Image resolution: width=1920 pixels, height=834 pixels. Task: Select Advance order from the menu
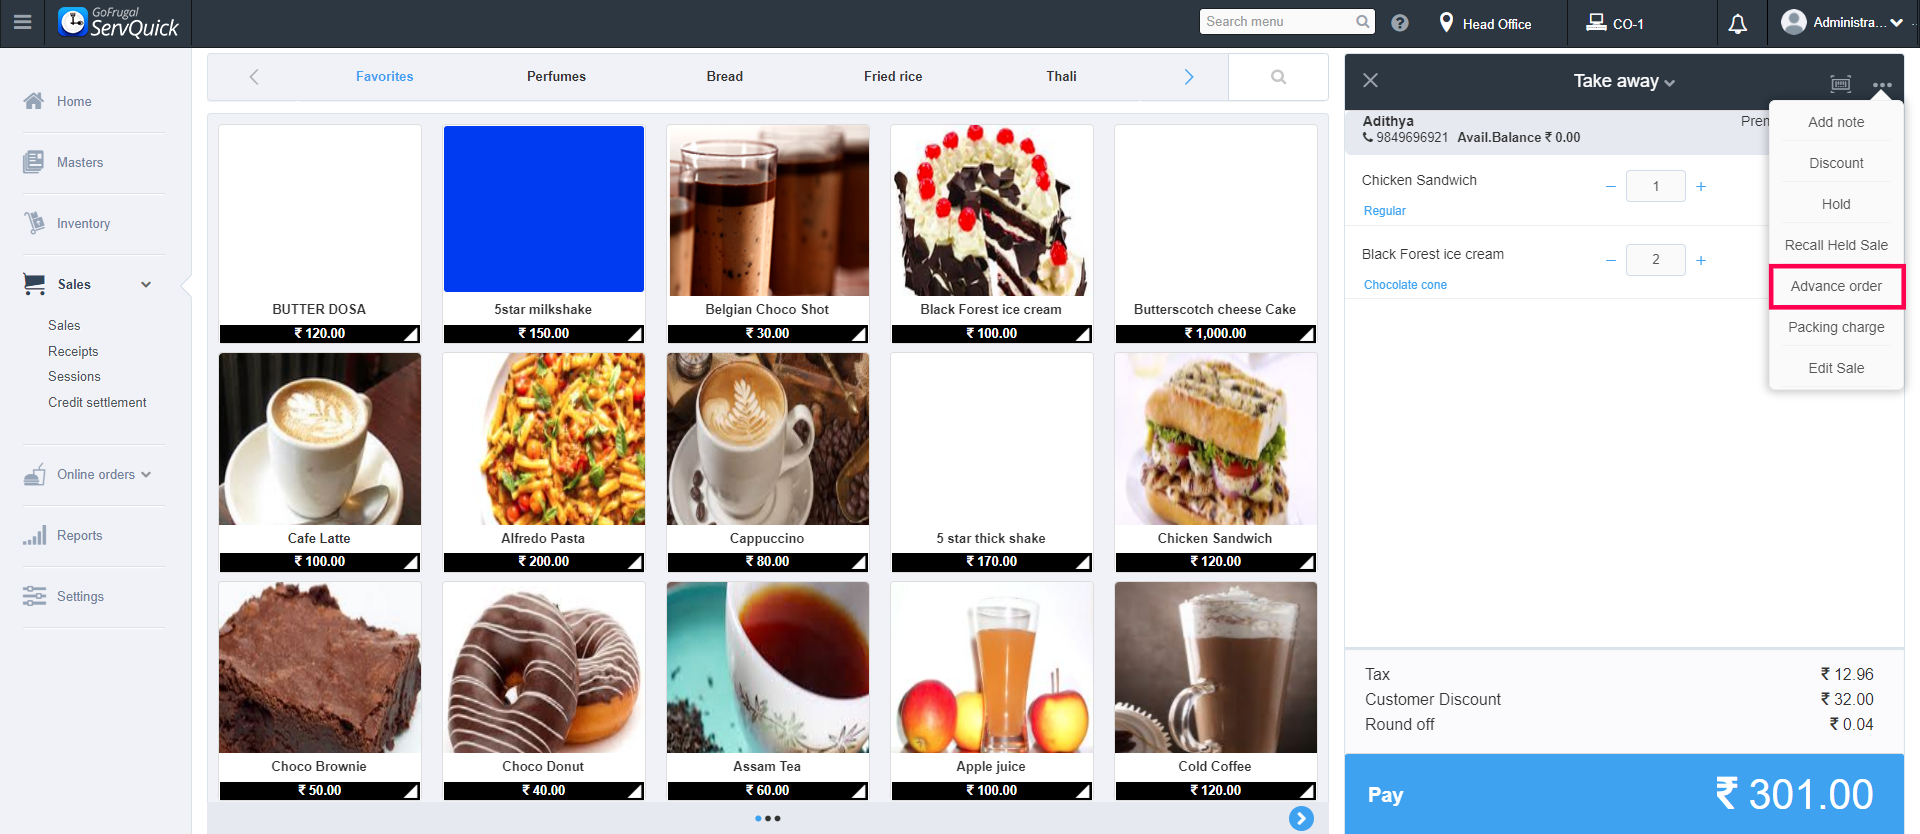point(1836,286)
